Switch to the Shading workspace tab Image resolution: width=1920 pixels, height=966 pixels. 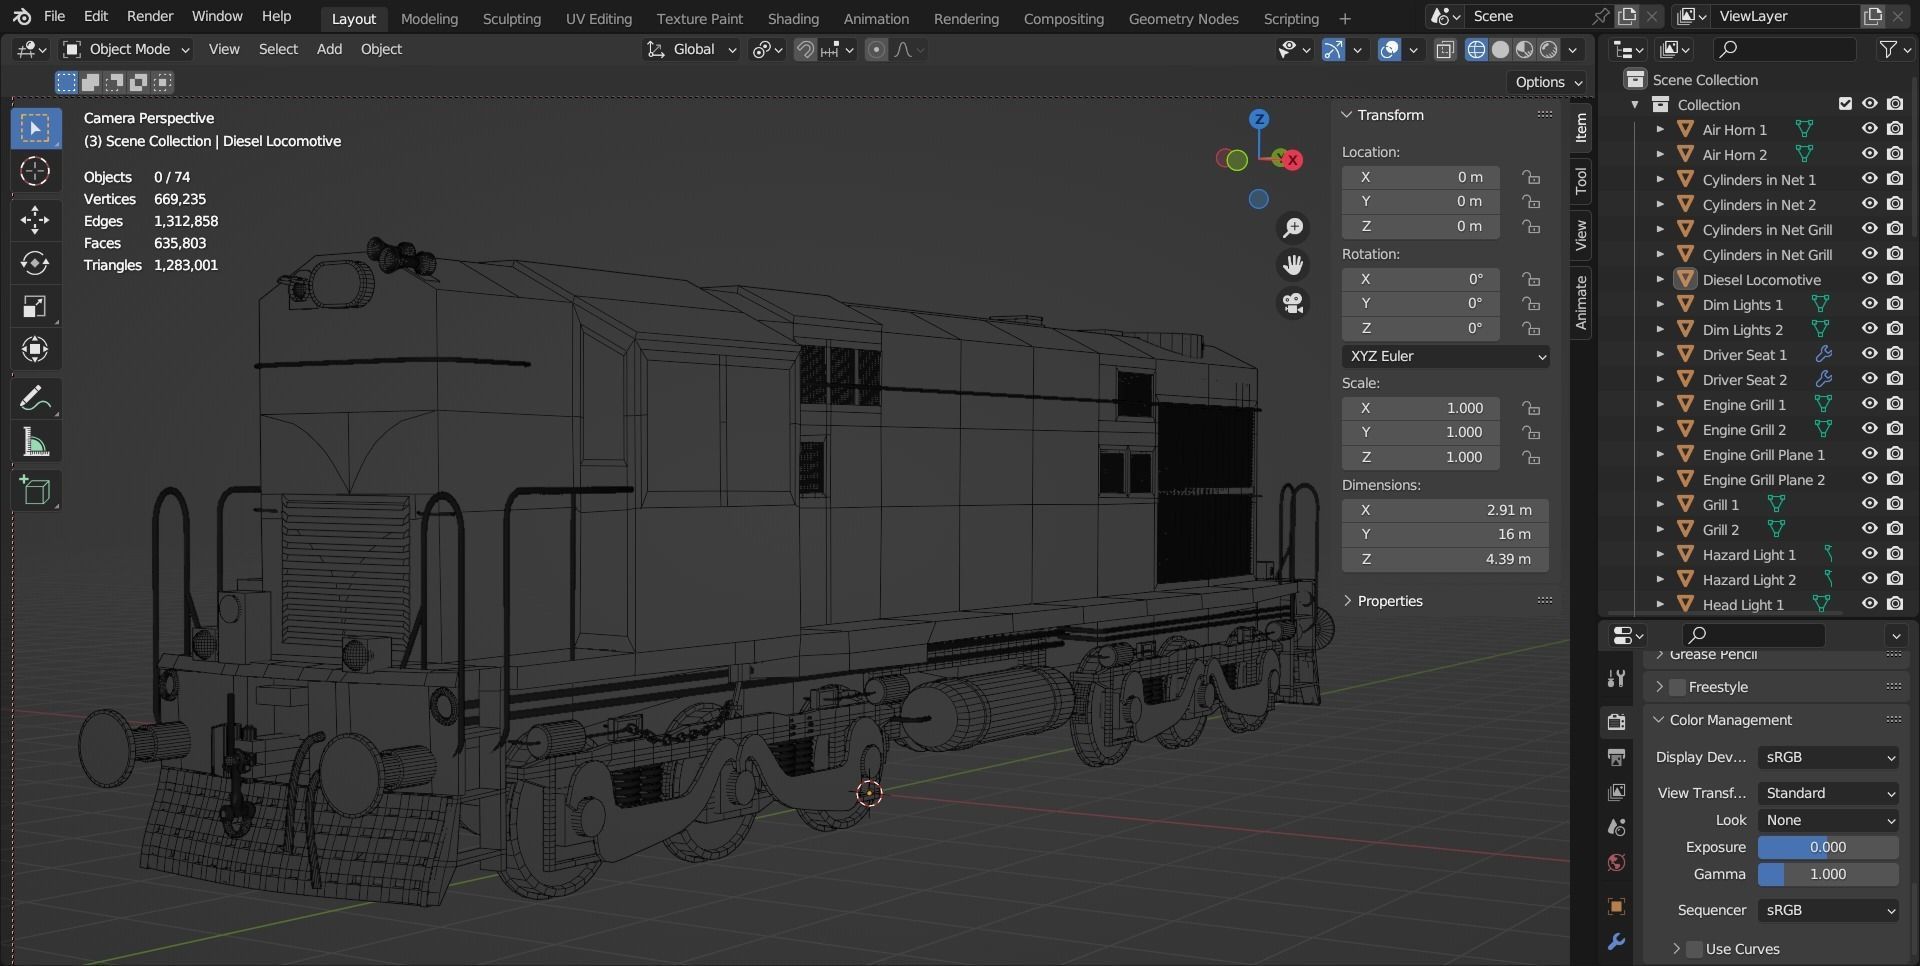coord(792,18)
